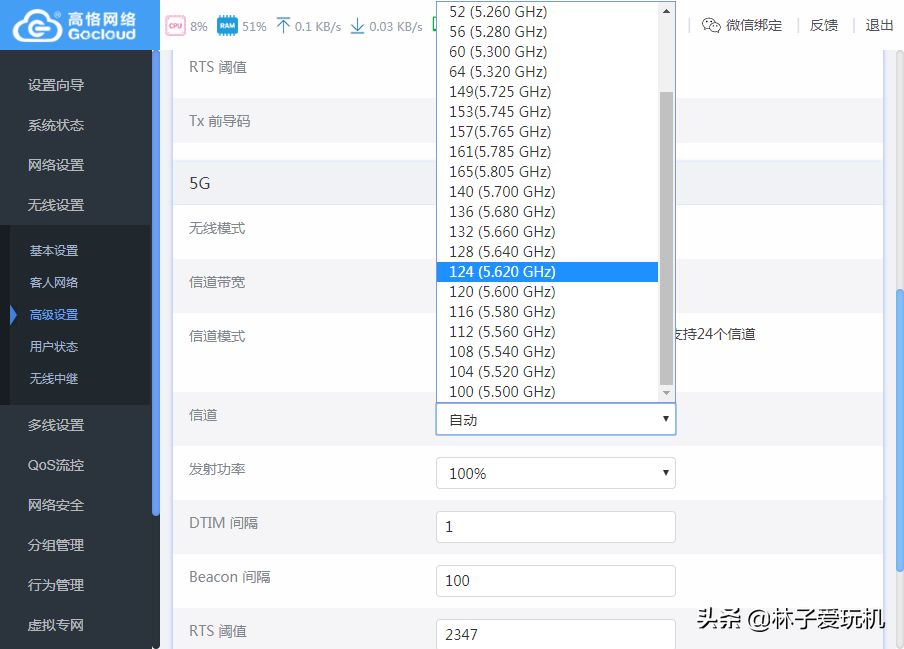Screen dimensions: 904x649
Task: Click the download speed arrow icon
Action: tap(357, 25)
